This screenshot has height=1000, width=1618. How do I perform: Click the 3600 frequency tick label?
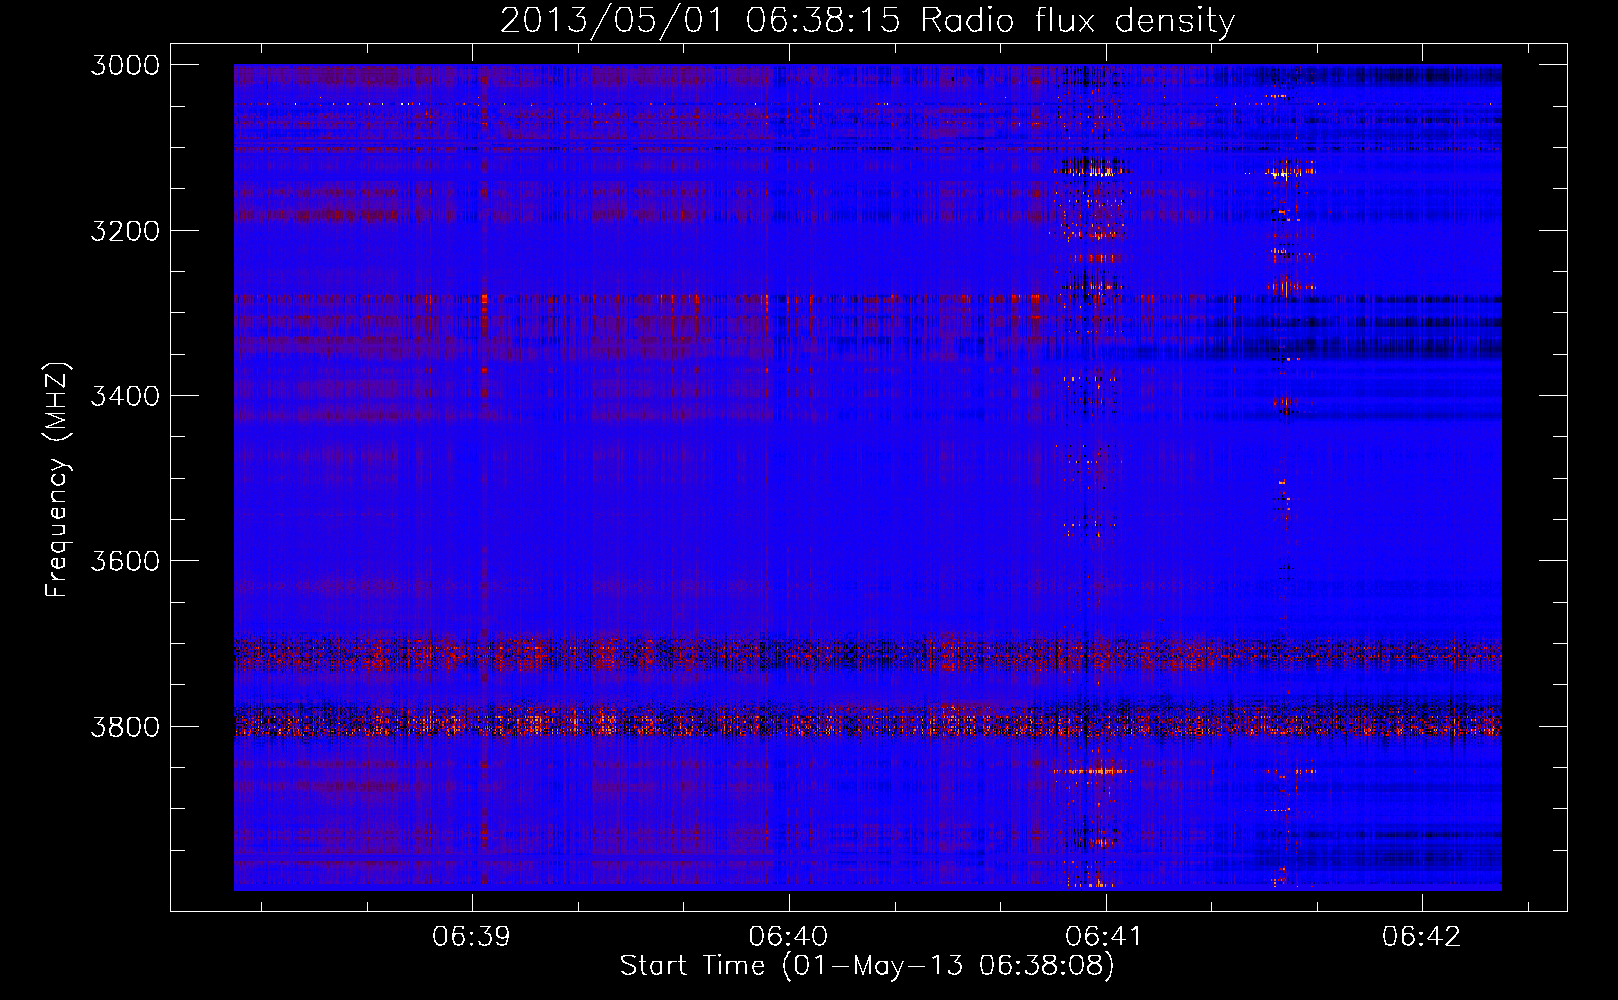click(125, 561)
